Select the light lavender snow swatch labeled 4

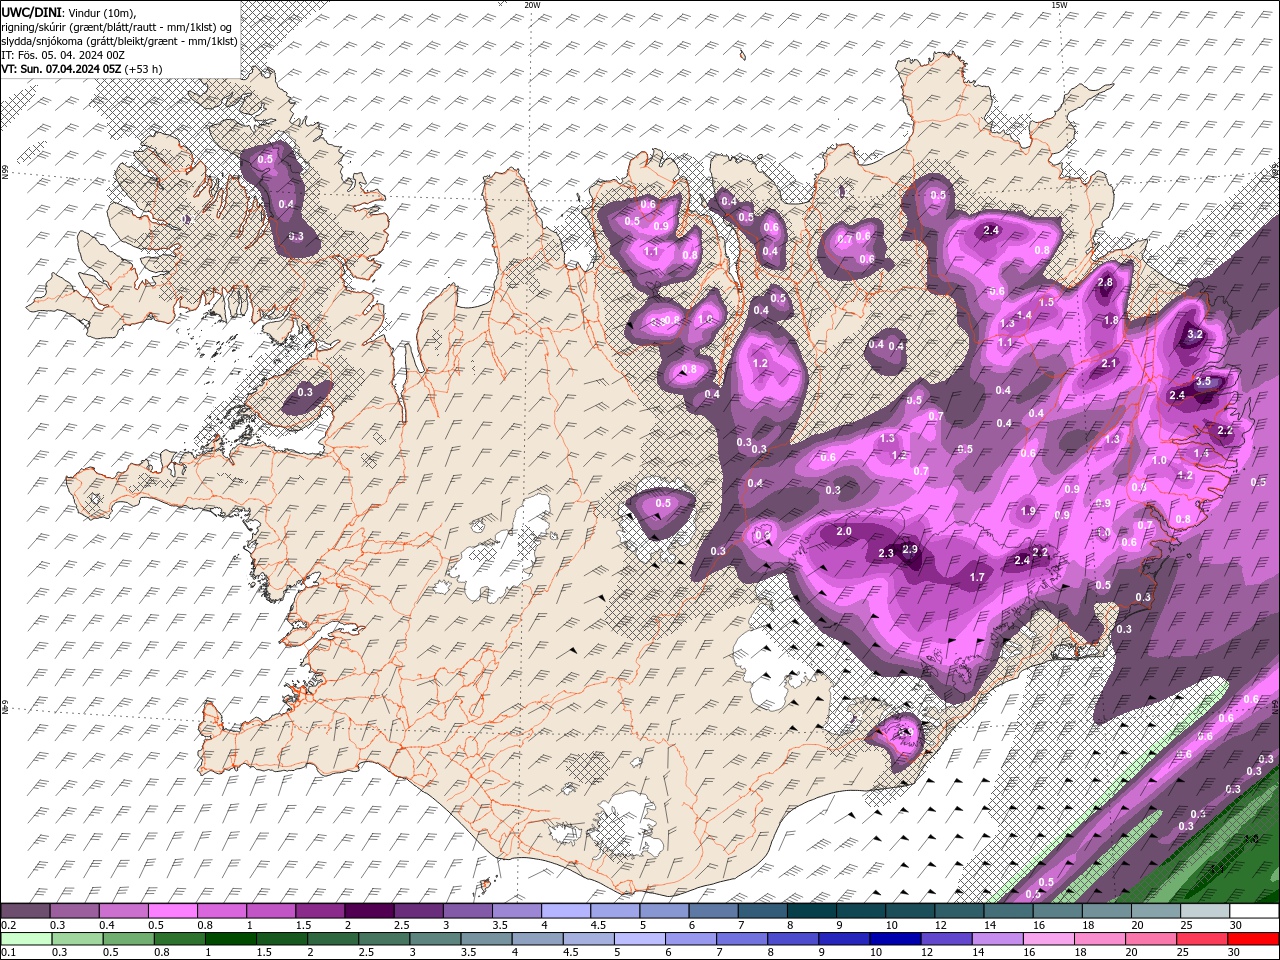click(566, 911)
